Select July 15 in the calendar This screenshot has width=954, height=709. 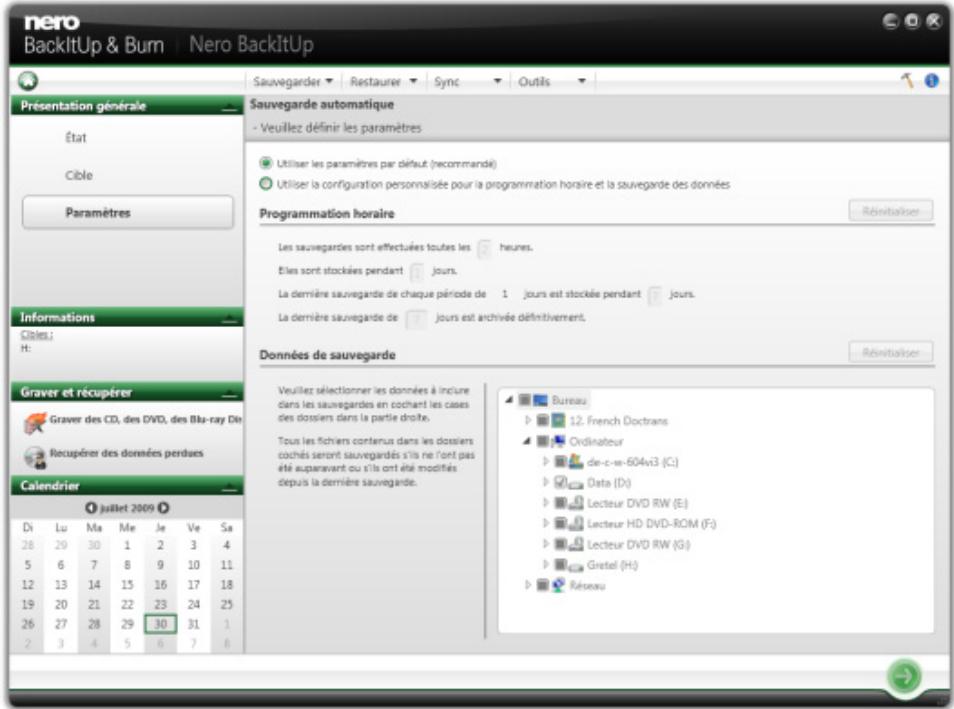click(x=127, y=585)
